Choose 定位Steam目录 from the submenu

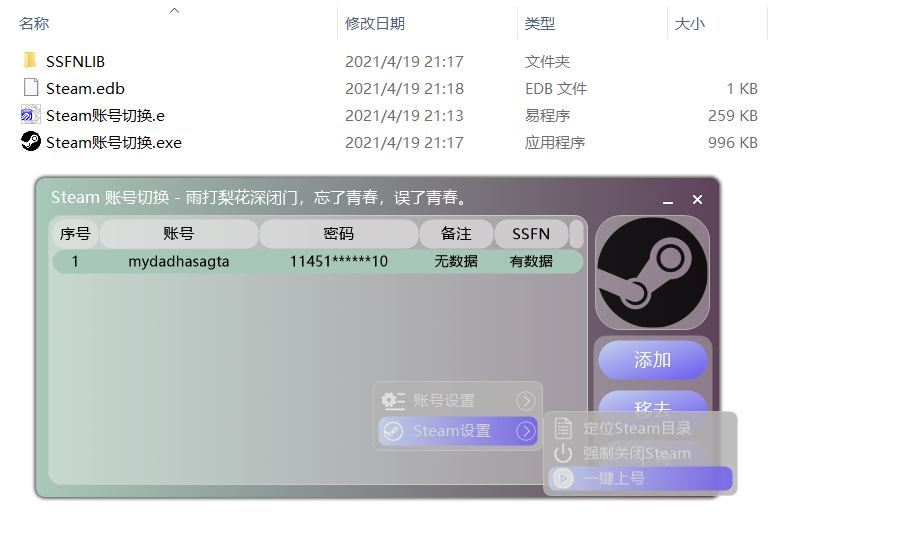point(640,428)
